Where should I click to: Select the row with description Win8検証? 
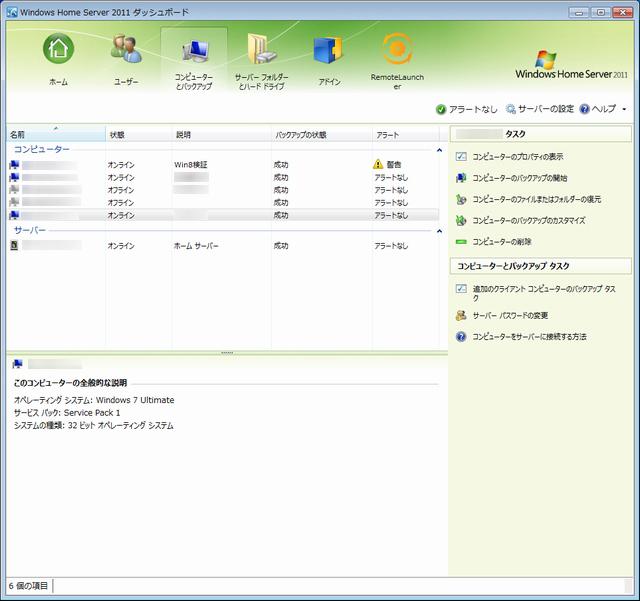[x=223, y=165]
